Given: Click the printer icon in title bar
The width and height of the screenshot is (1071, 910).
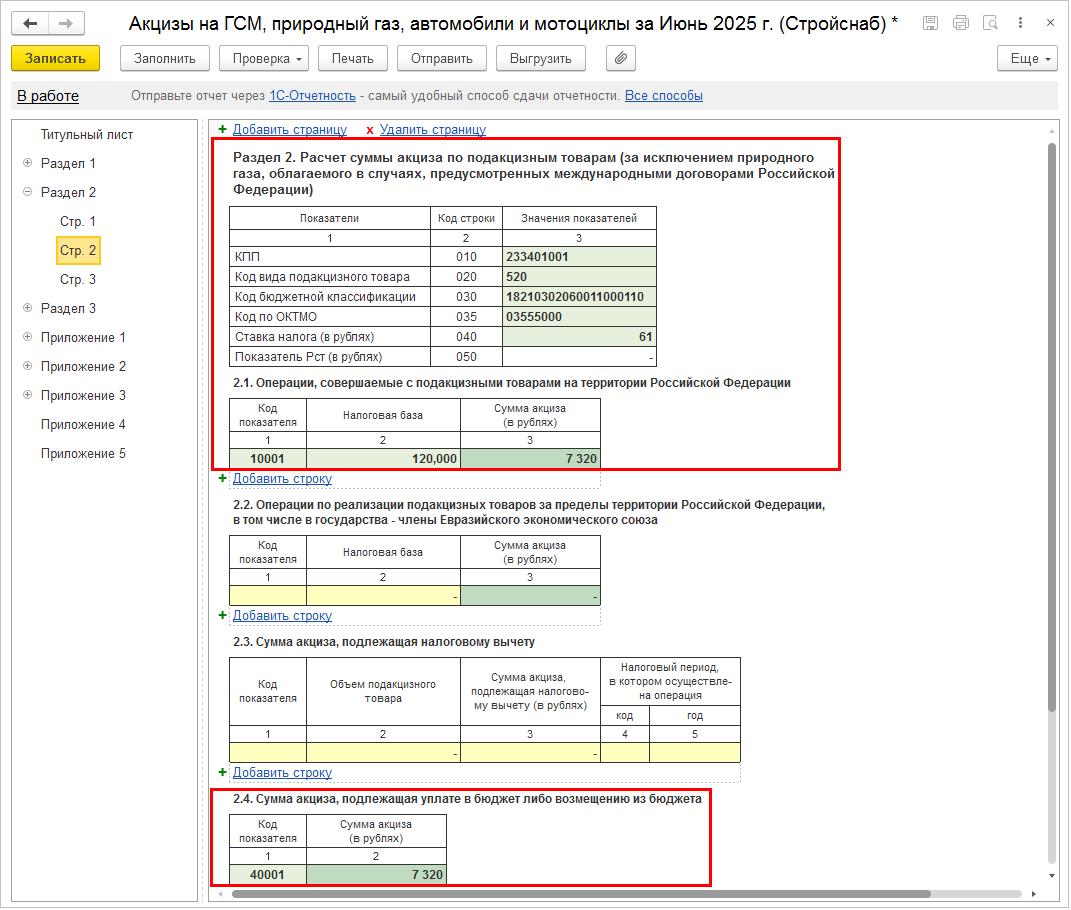Looking at the screenshot, I should coord(961,23).
